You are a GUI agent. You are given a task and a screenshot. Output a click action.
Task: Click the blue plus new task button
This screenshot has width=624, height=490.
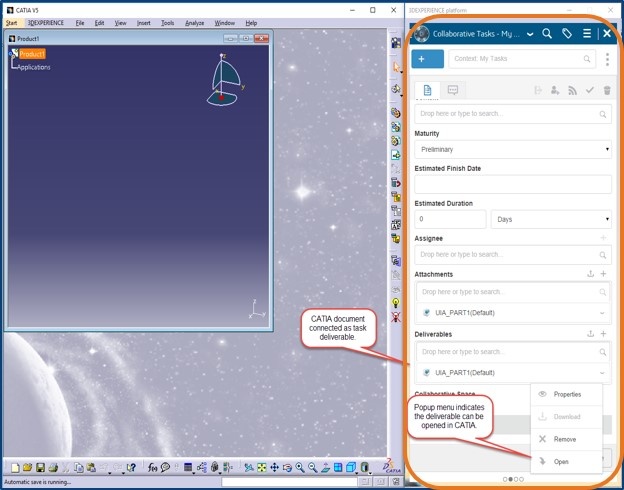coord(427,59)
